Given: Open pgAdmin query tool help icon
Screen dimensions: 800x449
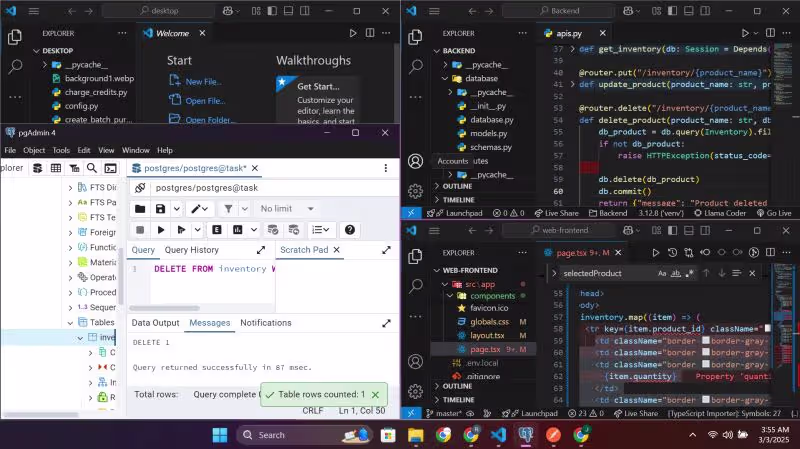Looking at the screenshot, I should tap(349, 230).
